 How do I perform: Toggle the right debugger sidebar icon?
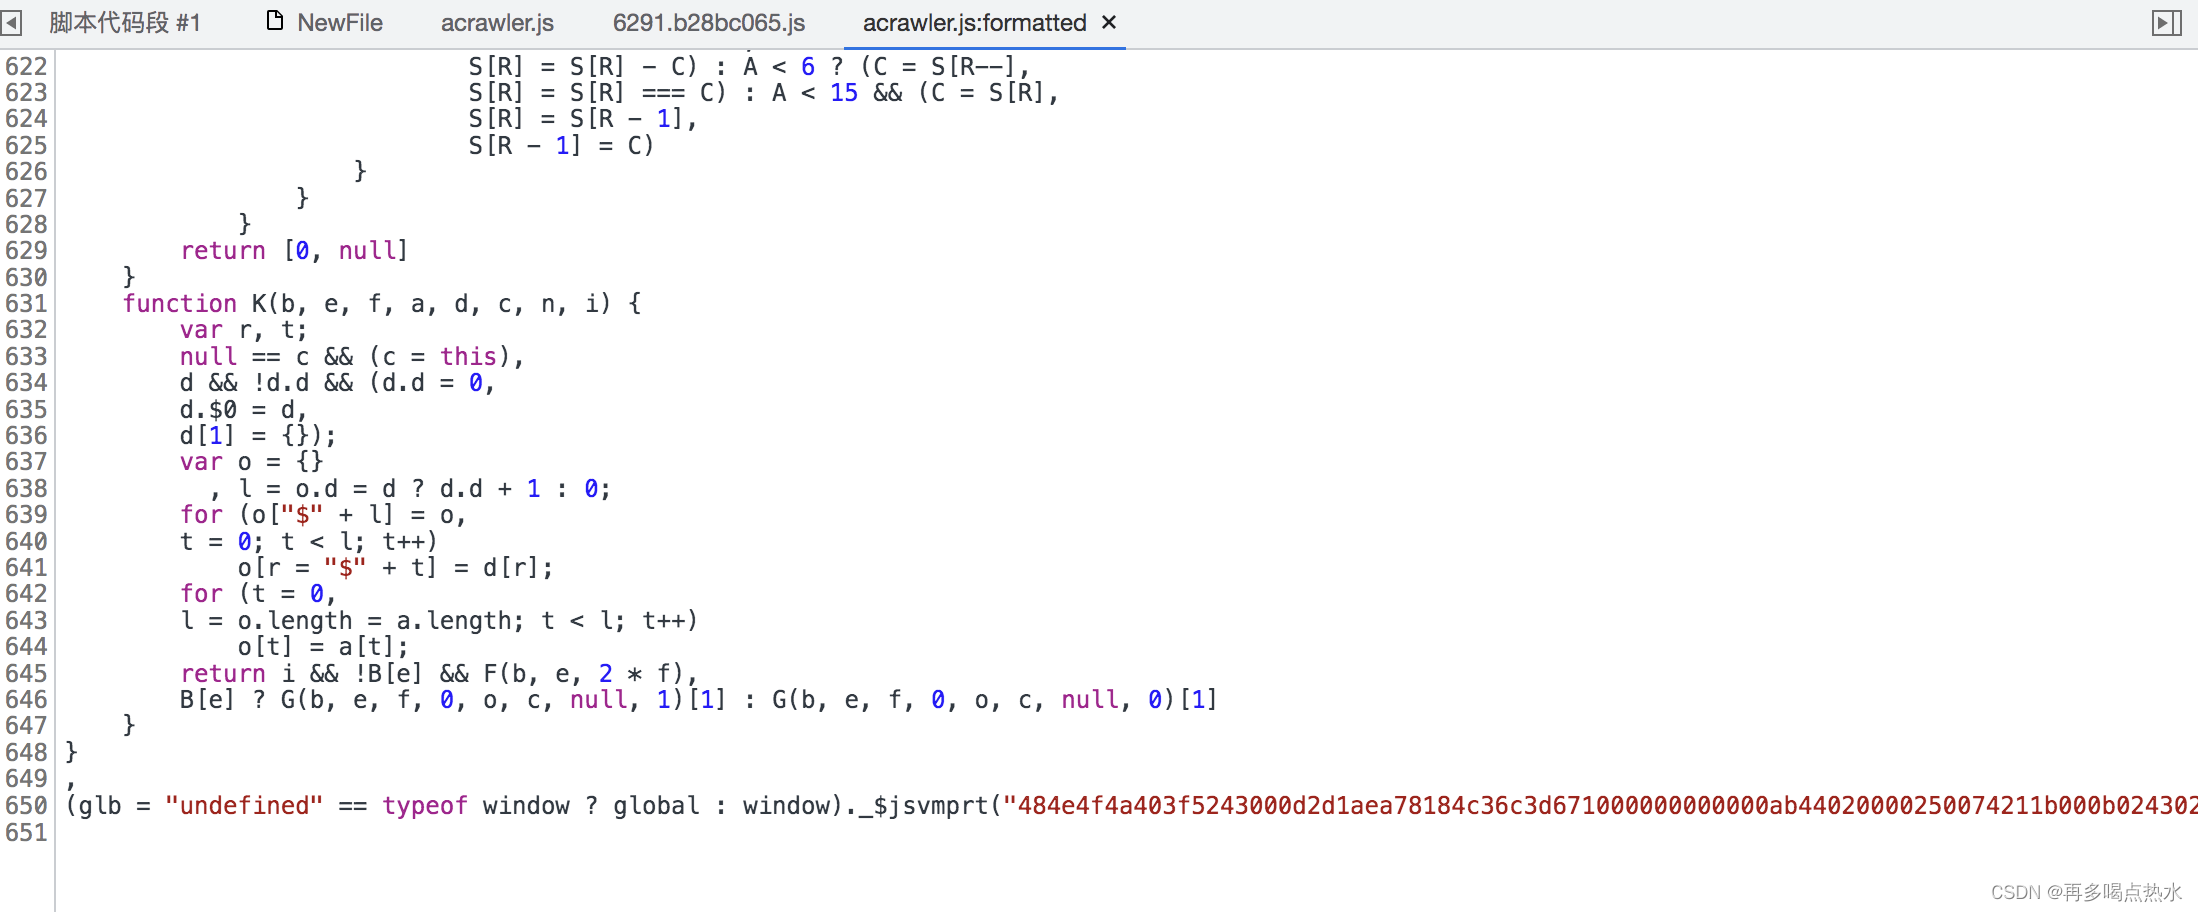click(x=2166, y=22)
